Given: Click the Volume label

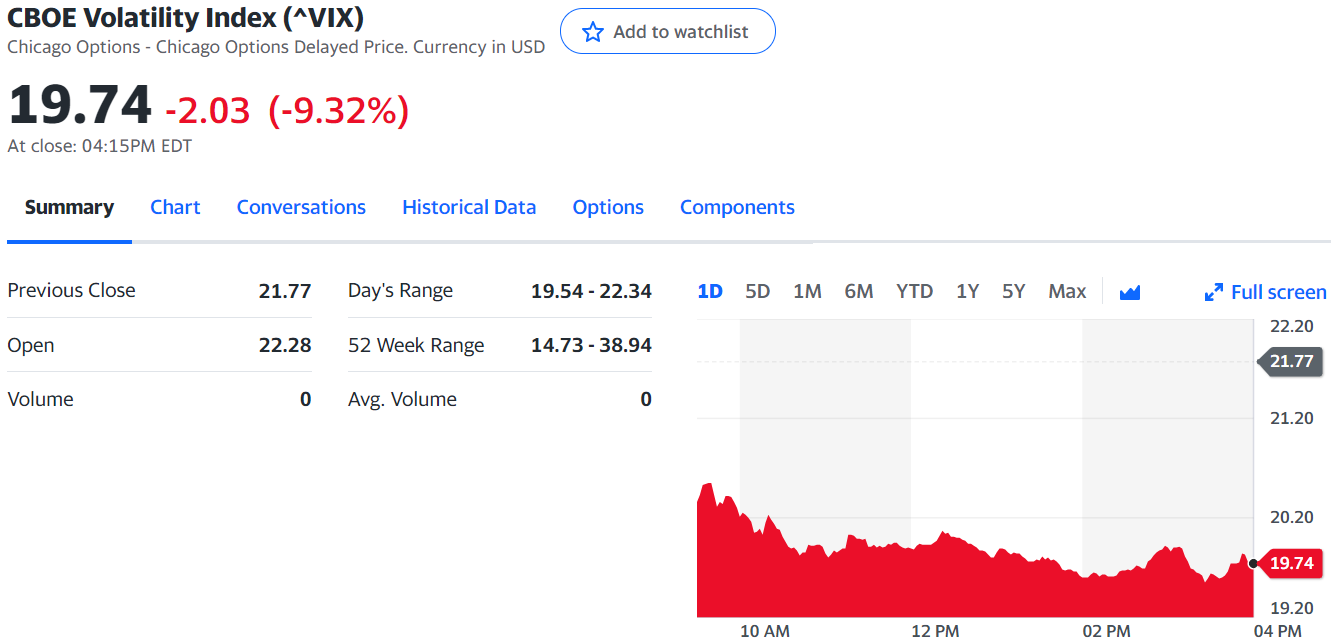Looking at the screenshot, I should [x=40, y=399].
